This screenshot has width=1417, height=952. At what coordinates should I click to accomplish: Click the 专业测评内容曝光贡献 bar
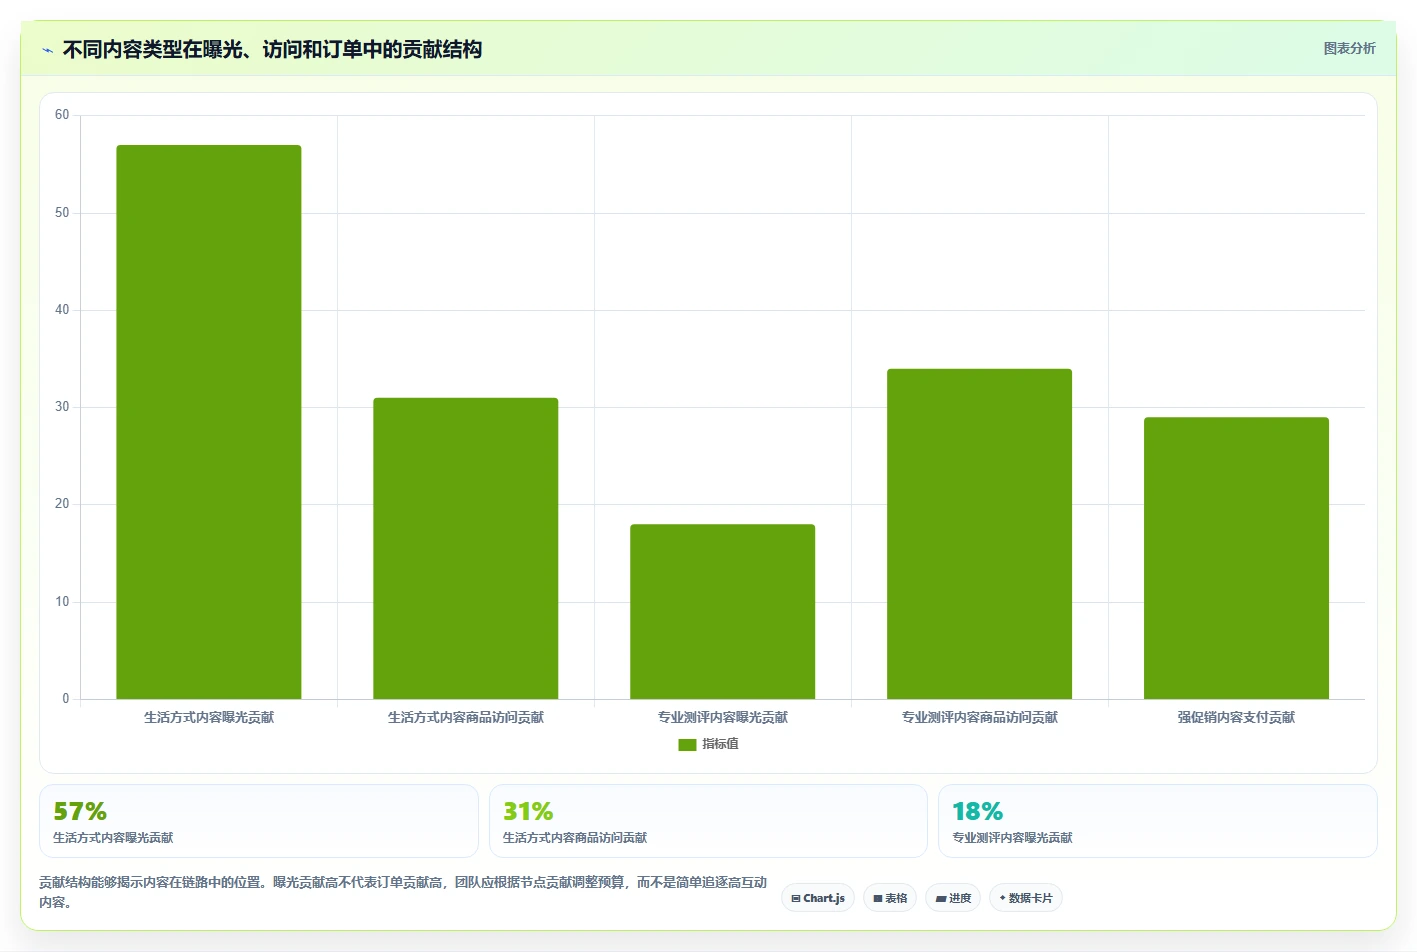click(723, 611)
